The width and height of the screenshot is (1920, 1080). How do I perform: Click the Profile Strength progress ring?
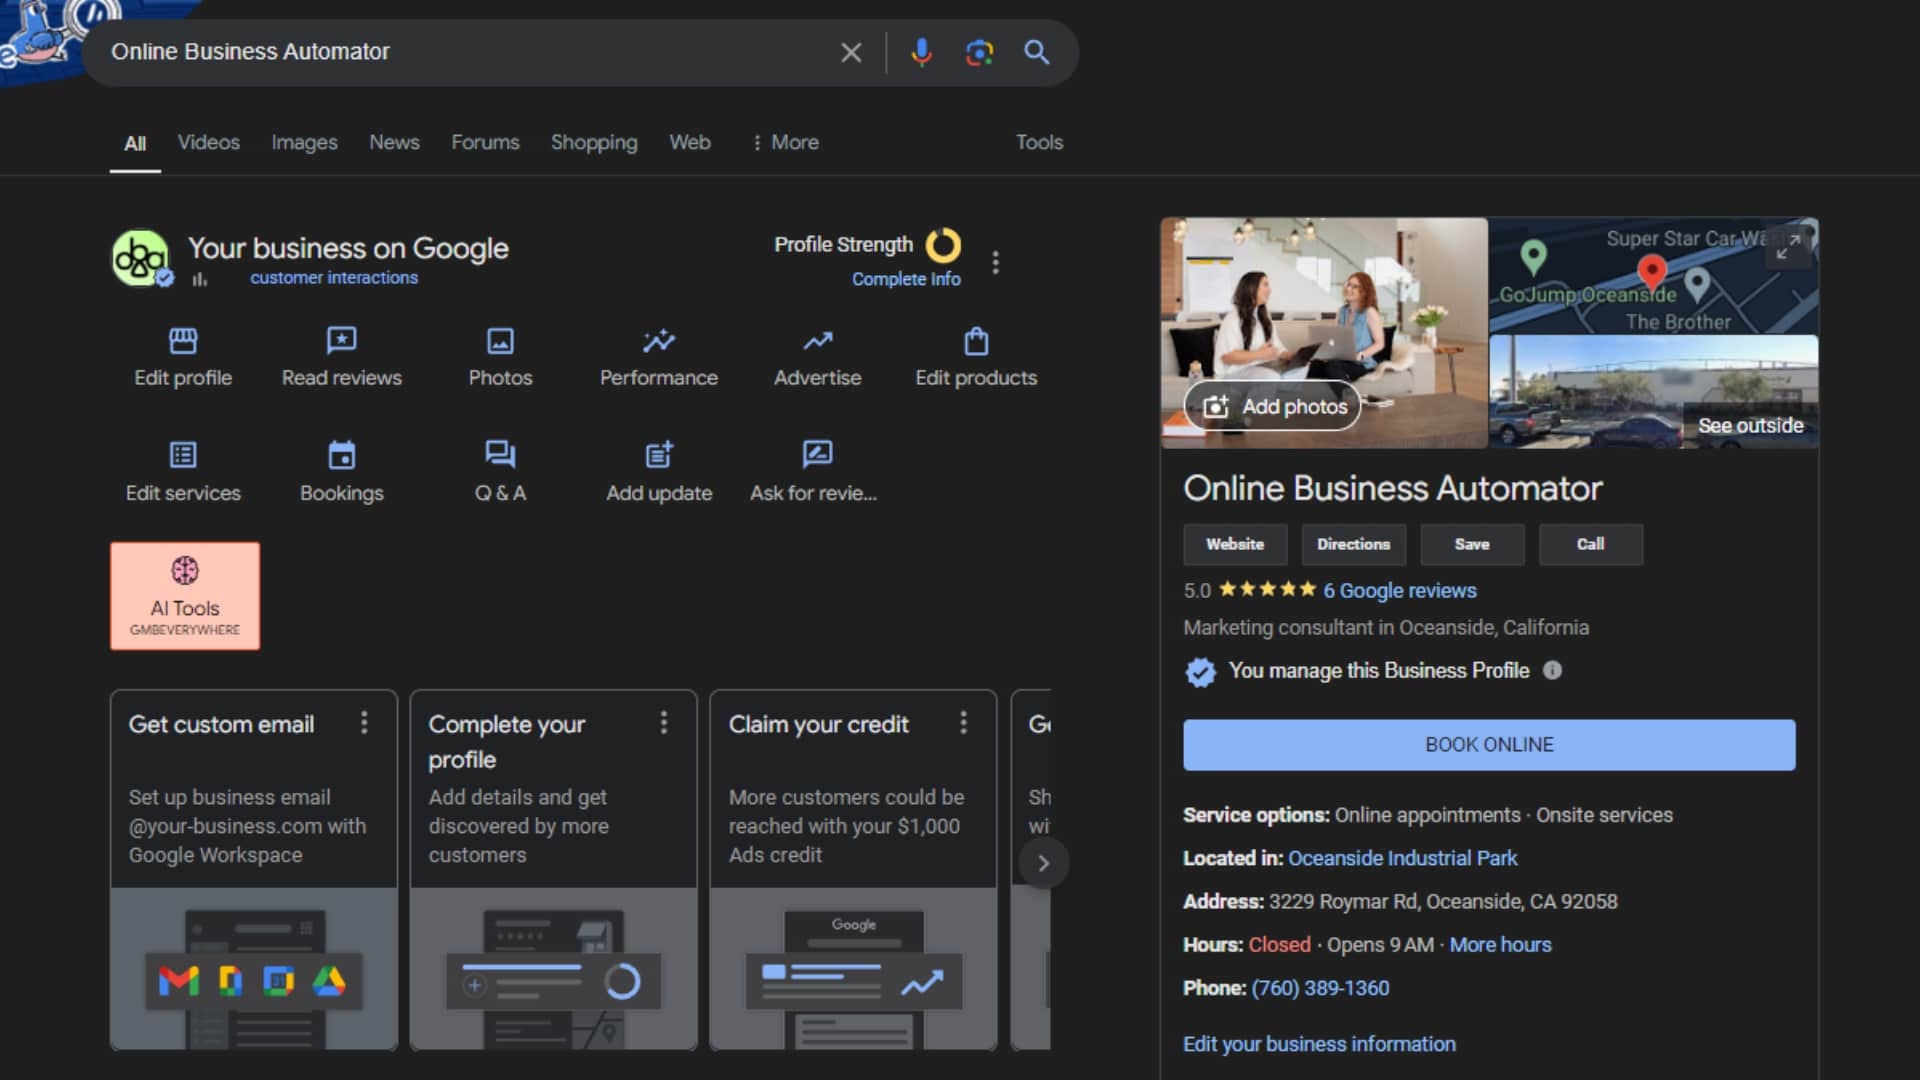(943, 245)
